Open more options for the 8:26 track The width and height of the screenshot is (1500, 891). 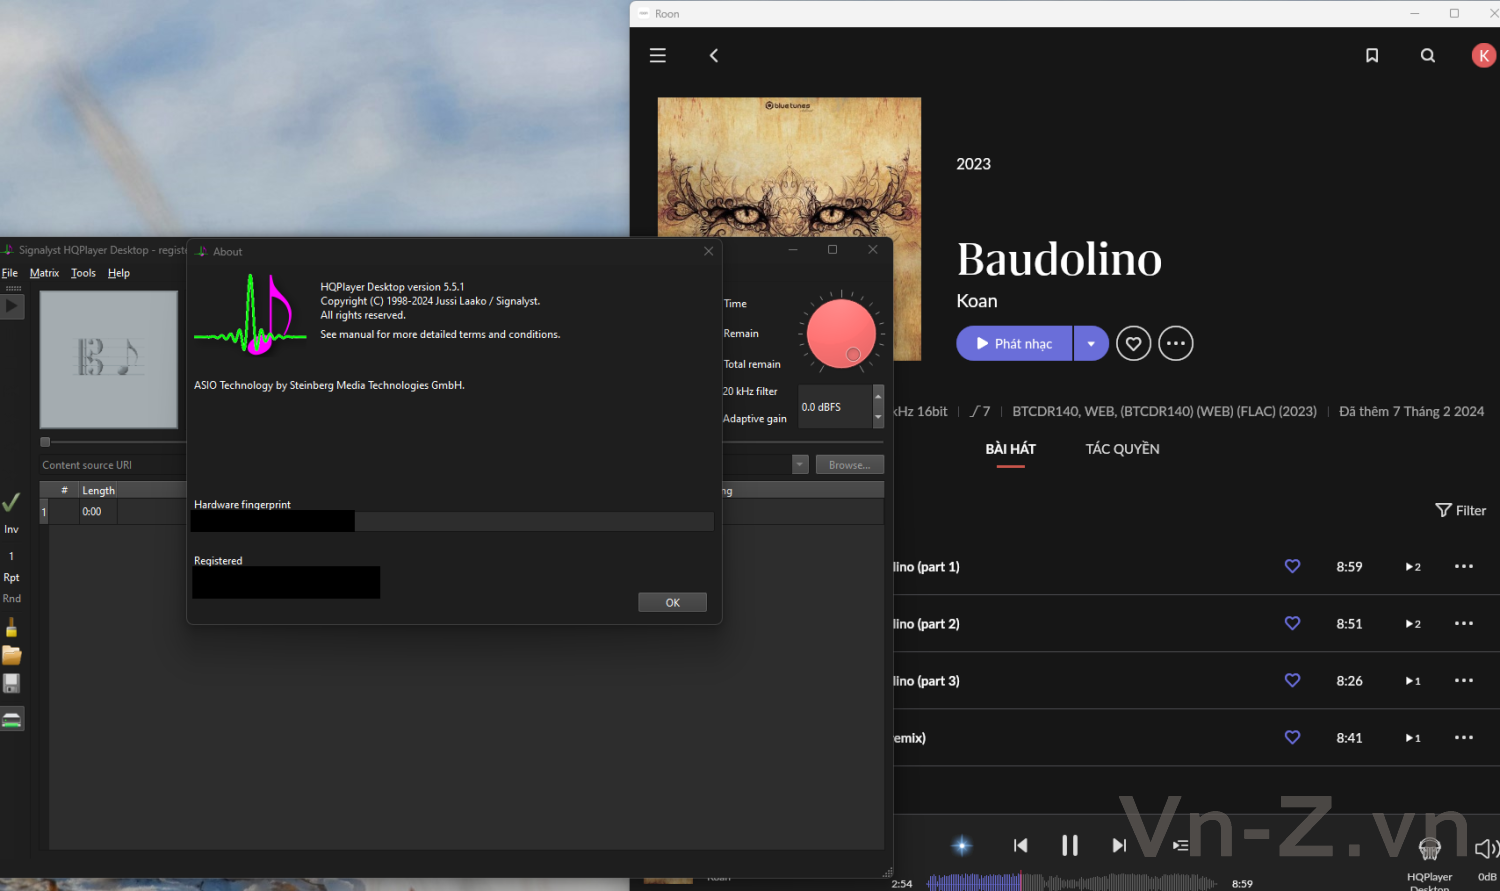[1463, 681]
